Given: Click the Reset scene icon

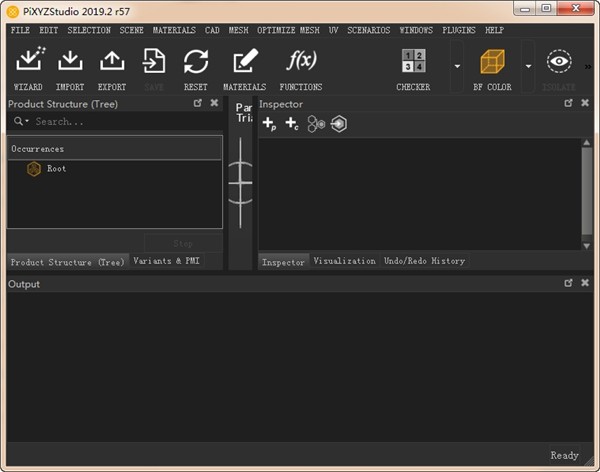Looking at the screenshot, I should pos(196,61).
